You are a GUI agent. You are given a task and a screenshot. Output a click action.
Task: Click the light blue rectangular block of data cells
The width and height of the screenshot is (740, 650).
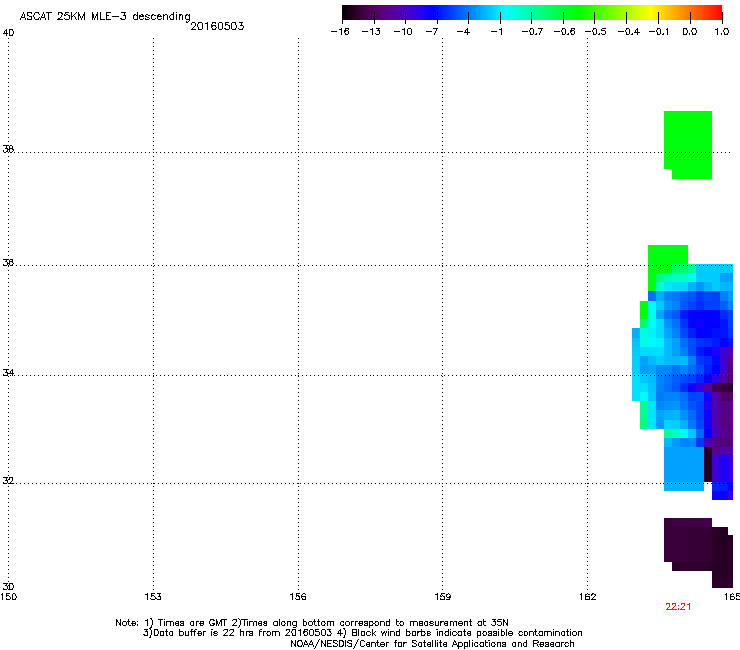(684, 469)
